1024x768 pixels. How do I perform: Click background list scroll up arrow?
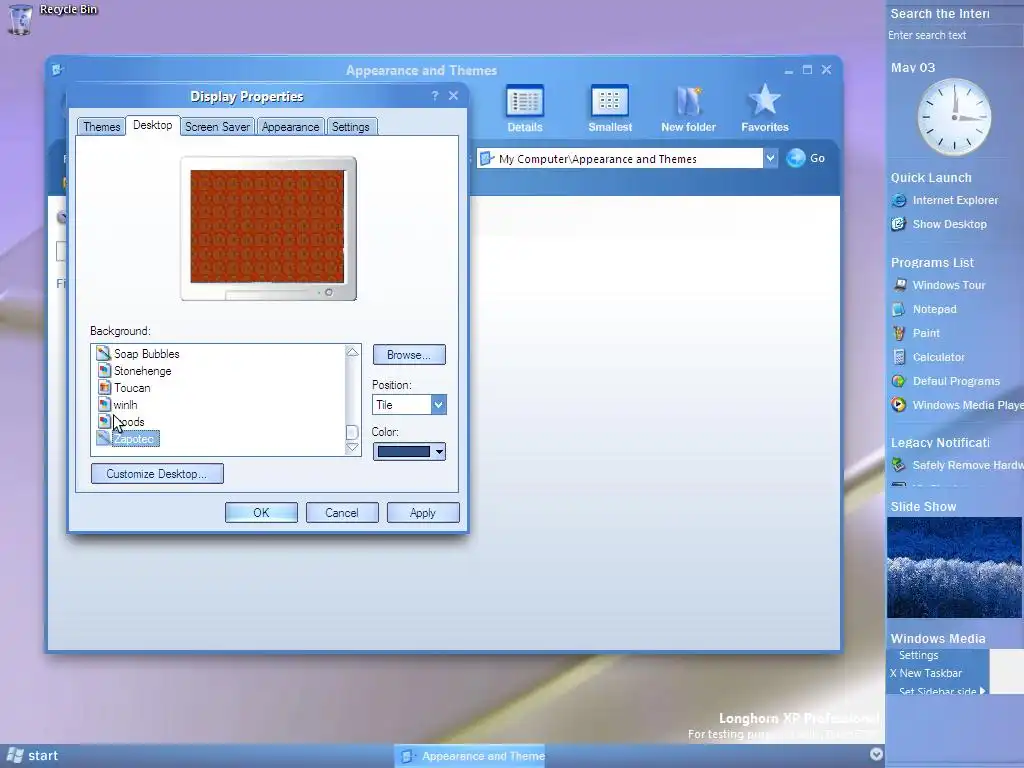point(352,352)
